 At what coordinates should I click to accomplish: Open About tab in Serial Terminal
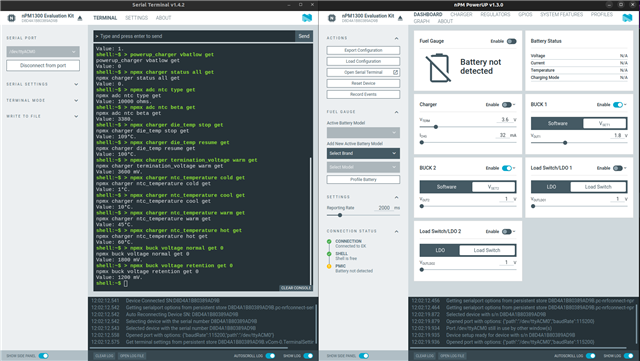(163, 18)
